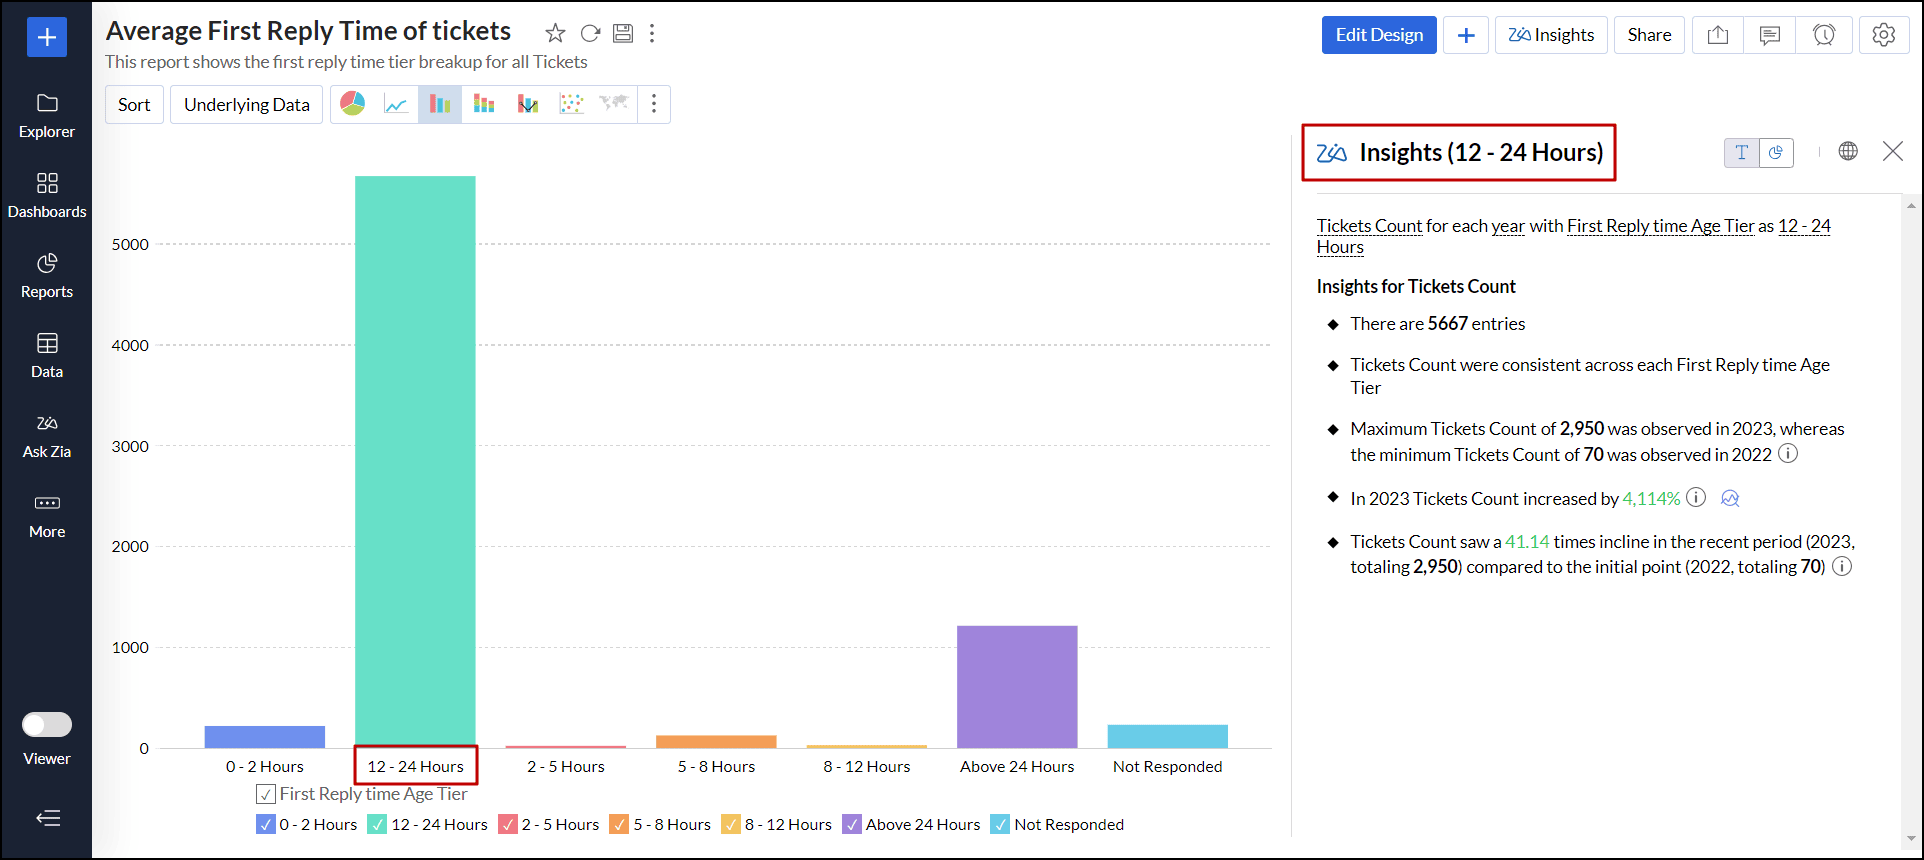Switch to the line chart icon
This screenshot has width=1924, height=860.
396,104
